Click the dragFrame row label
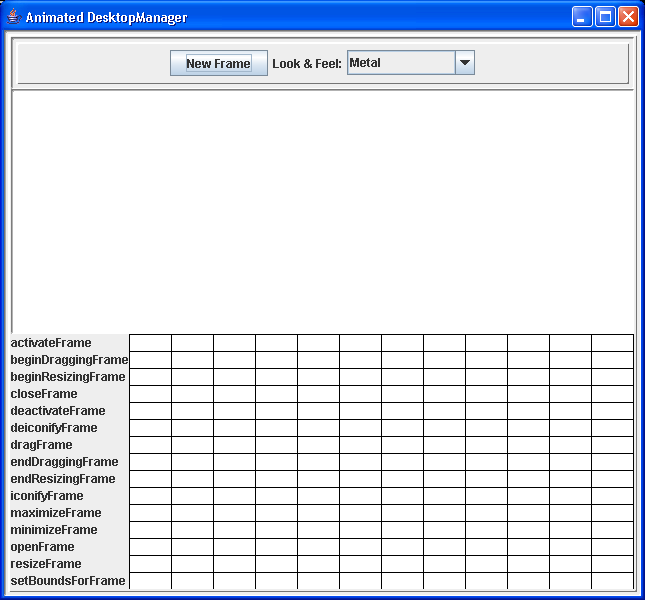The height and width of the screenshot is (600, 645). [x=42, y=445]
